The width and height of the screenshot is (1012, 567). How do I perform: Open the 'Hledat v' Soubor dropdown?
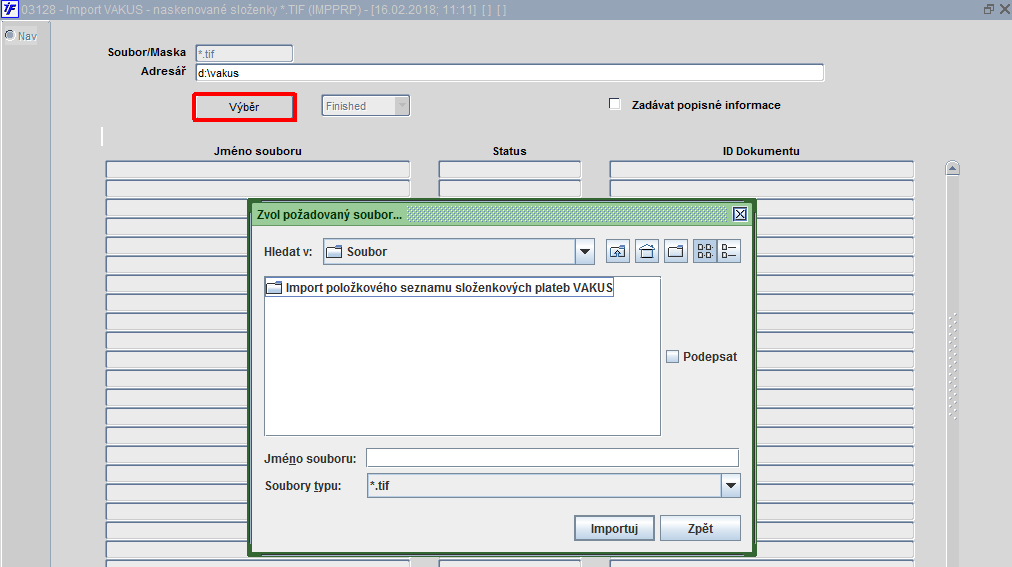click(x=585, y=252)
